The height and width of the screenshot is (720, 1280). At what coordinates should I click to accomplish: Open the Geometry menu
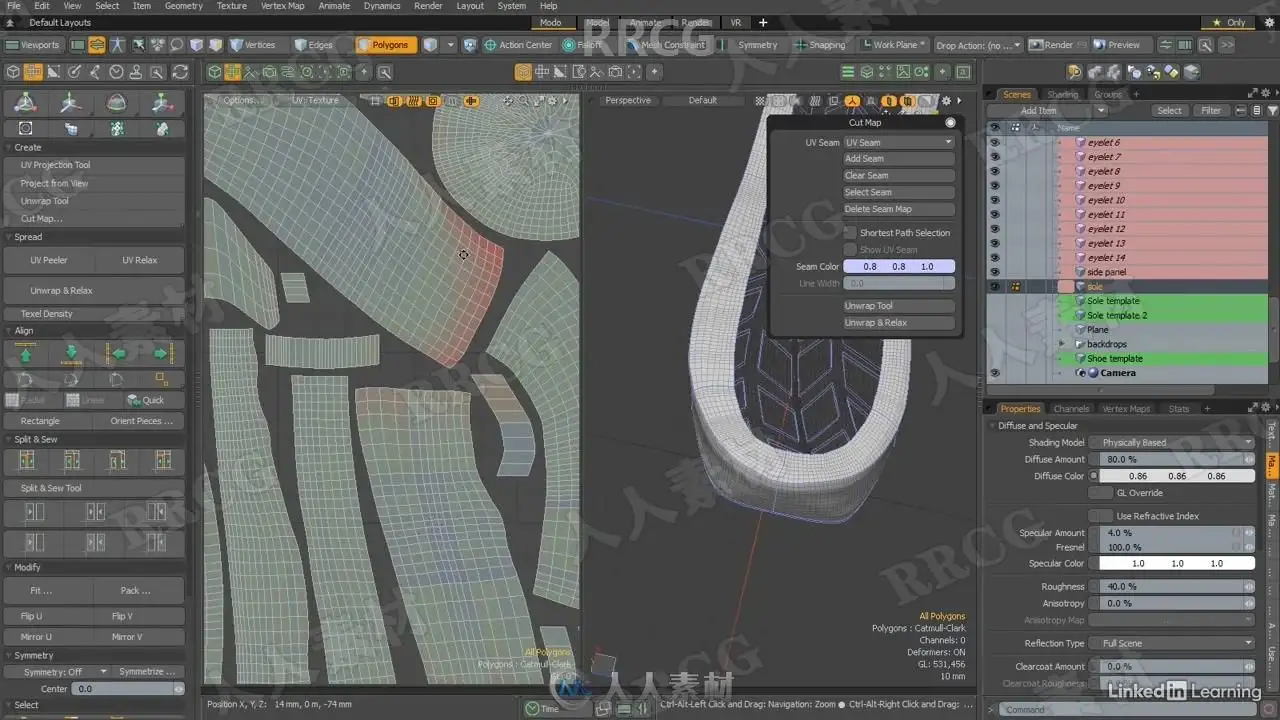(x=184, y=6)
